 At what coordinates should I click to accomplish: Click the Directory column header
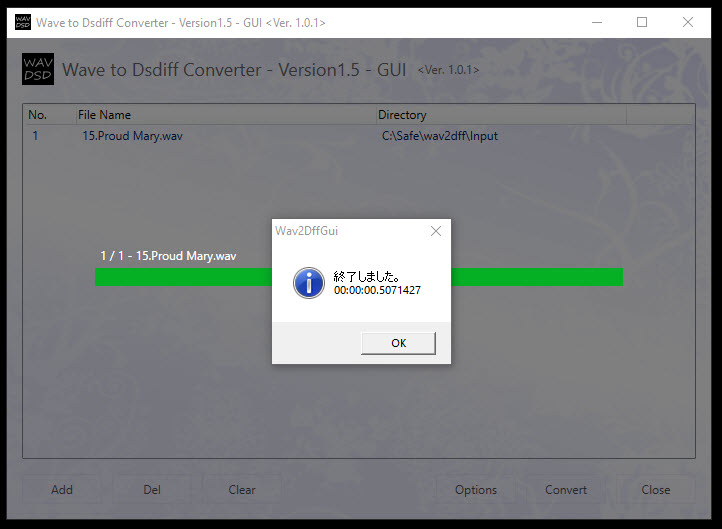(x=501, y=115)
